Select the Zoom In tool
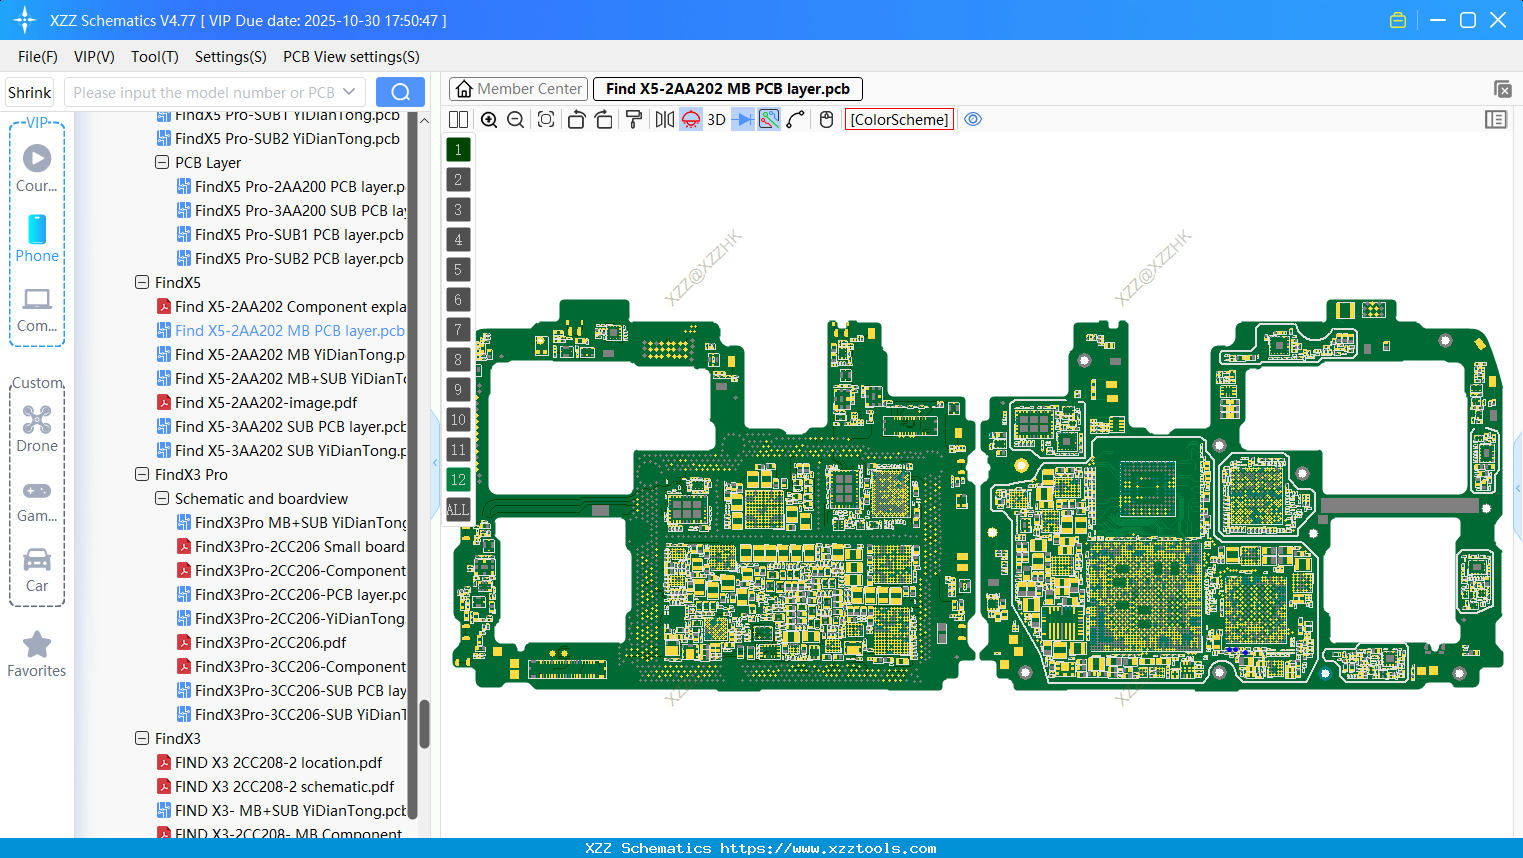Viewport: 1523px width, 858px height. [489, 119]
